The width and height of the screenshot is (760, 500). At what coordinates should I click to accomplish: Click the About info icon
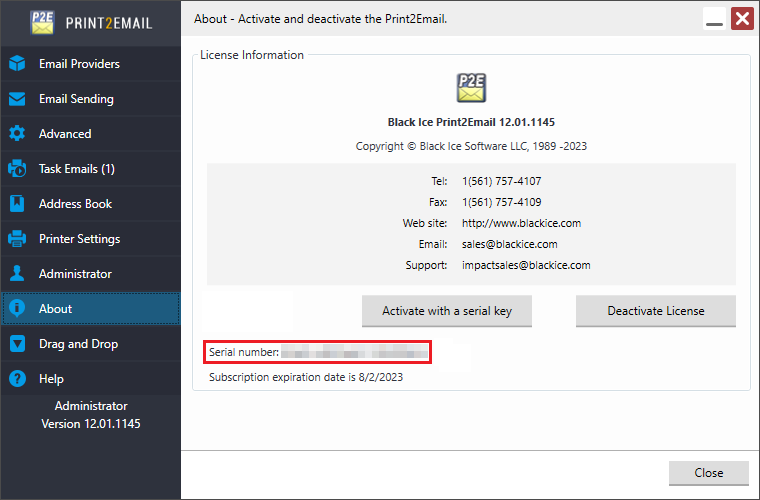point(17,309)
